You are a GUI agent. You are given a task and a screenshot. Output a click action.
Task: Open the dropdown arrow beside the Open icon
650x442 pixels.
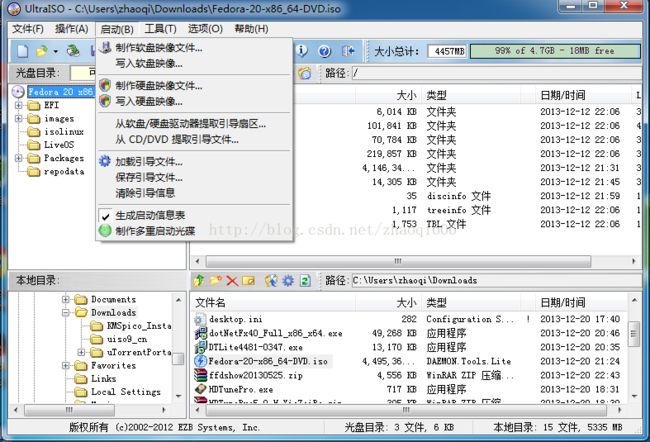55,51
